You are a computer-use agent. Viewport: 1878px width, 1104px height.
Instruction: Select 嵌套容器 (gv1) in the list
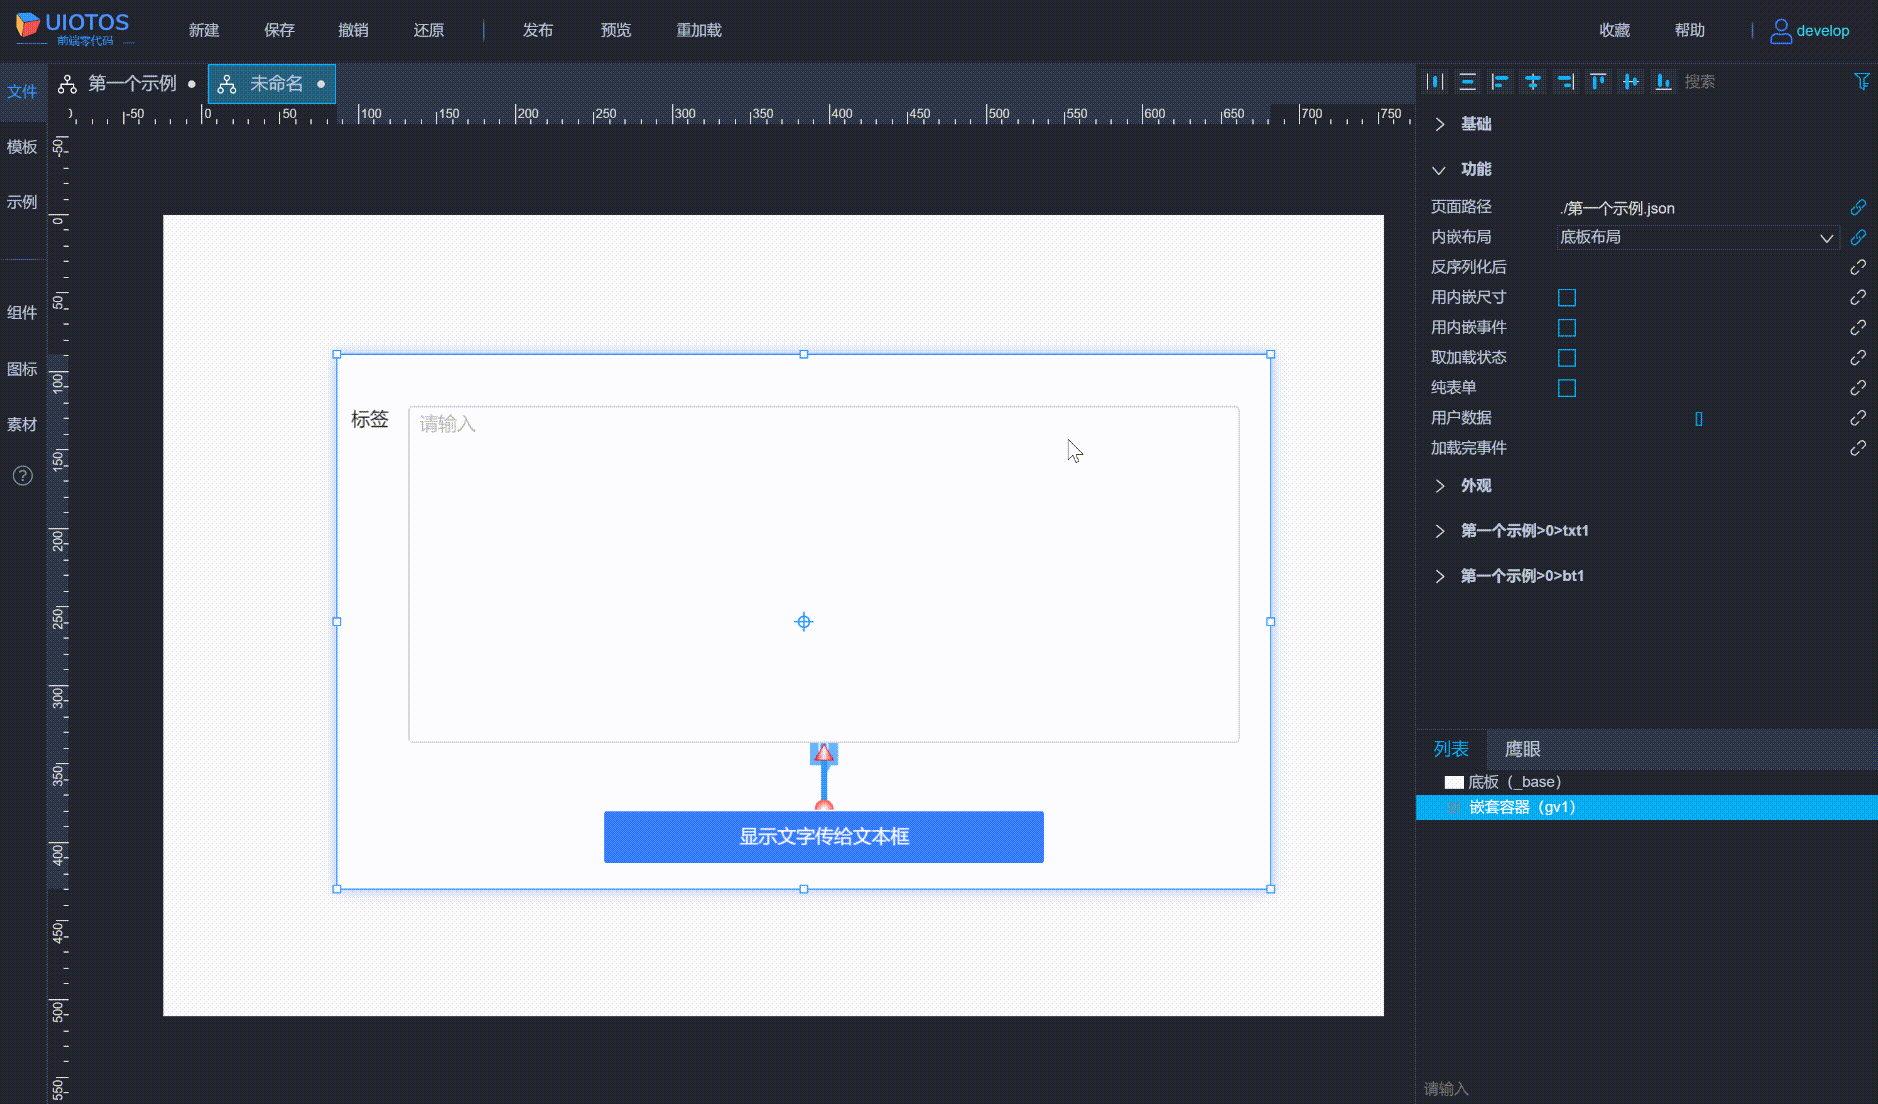1647,808
